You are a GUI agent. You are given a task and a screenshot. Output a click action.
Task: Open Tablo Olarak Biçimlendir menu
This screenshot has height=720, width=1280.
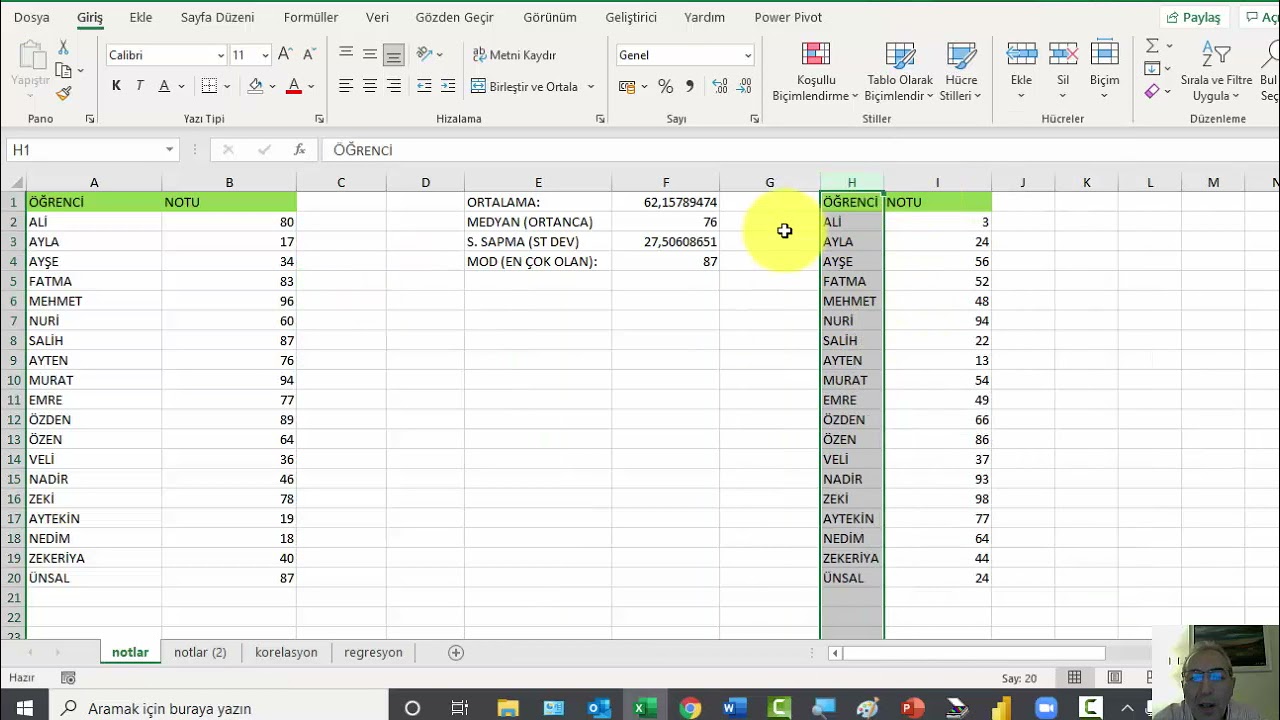click(x=898, y=72)
